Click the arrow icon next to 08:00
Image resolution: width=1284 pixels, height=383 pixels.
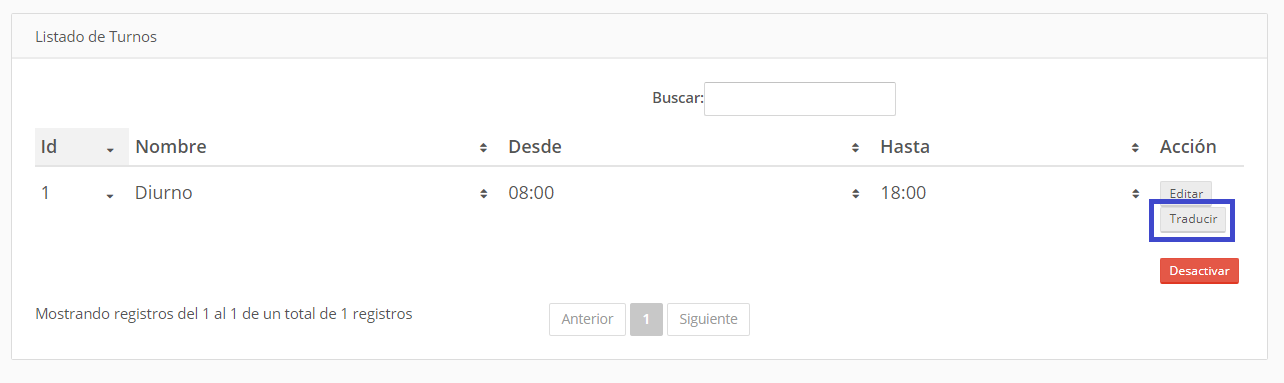coord(855,194)
